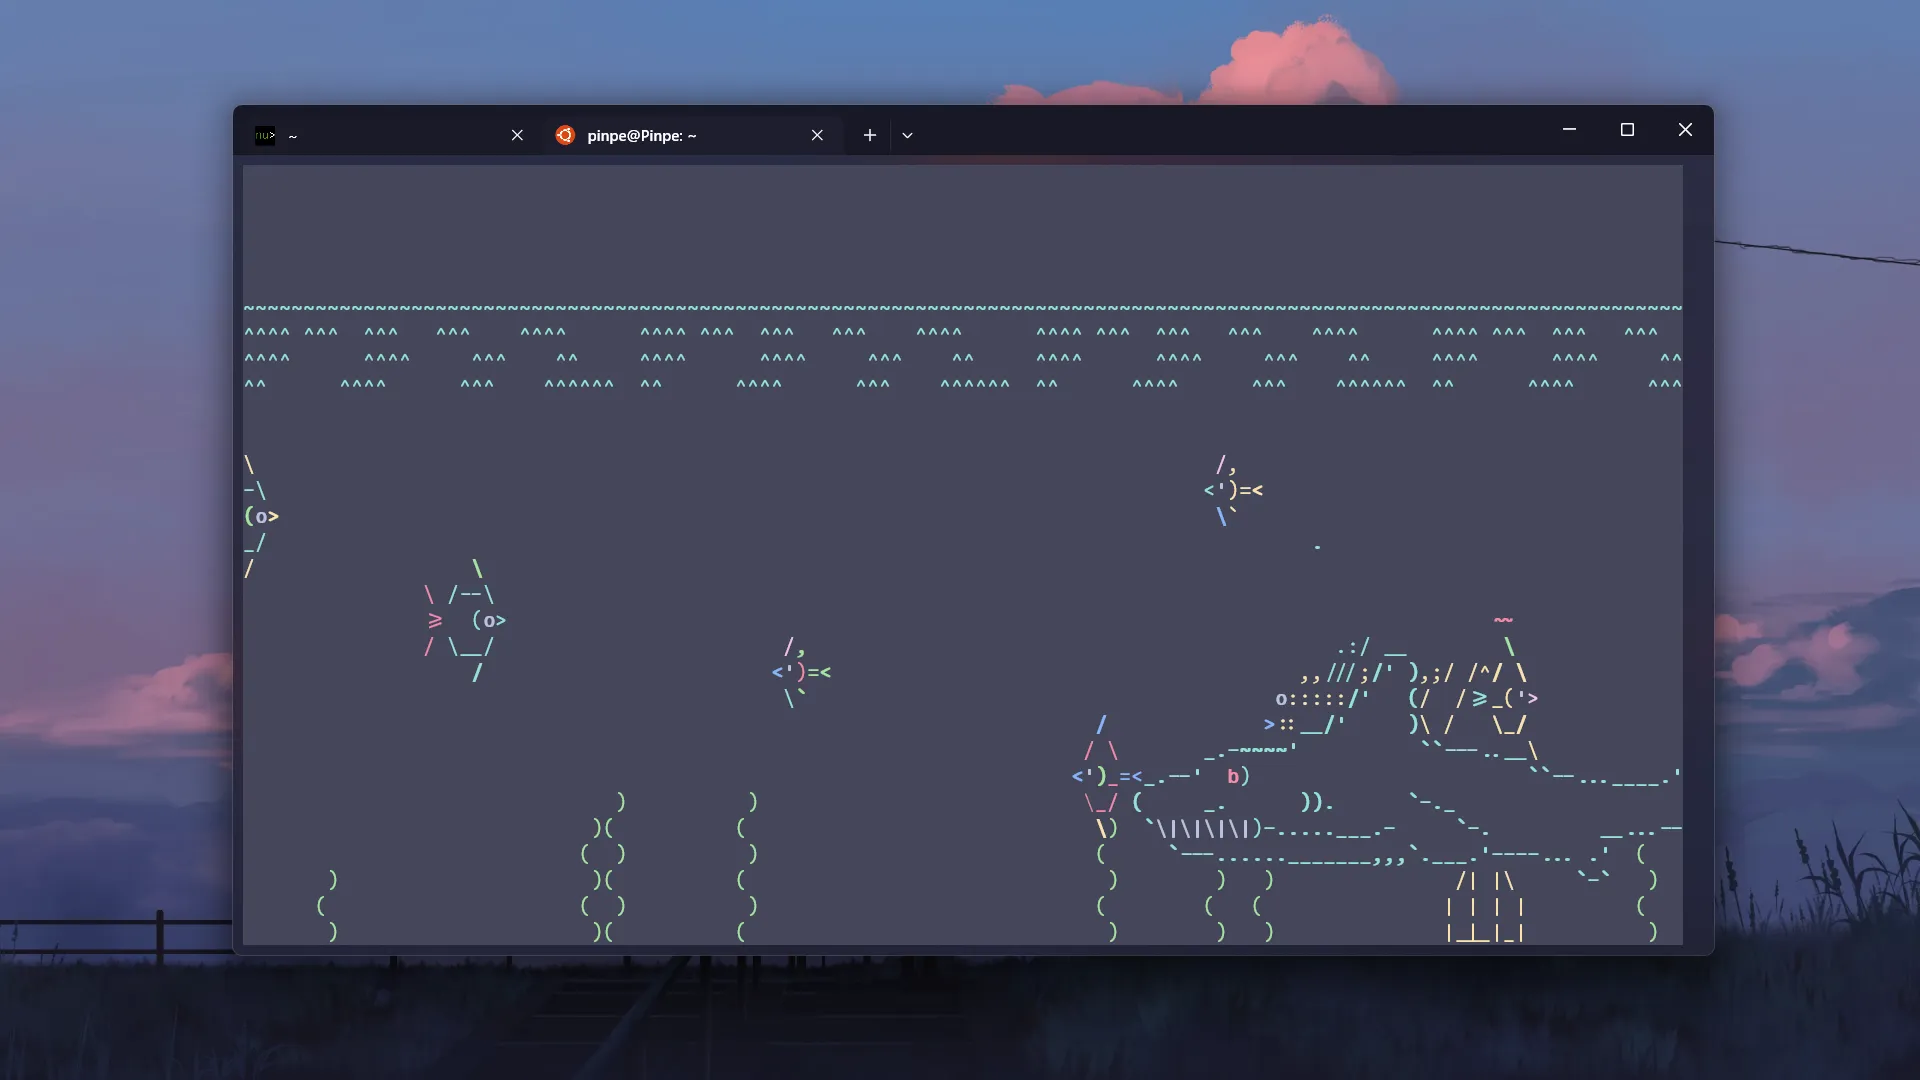1920x1080 pixels.
Task: Click the small fish near top right
Action: (1232, 490)
